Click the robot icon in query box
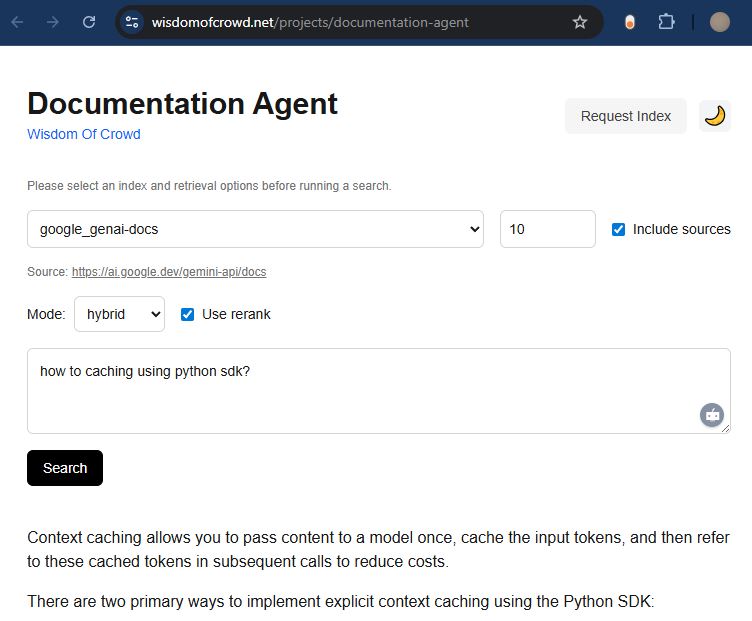752x621 pixels. [x=711, y=415]
